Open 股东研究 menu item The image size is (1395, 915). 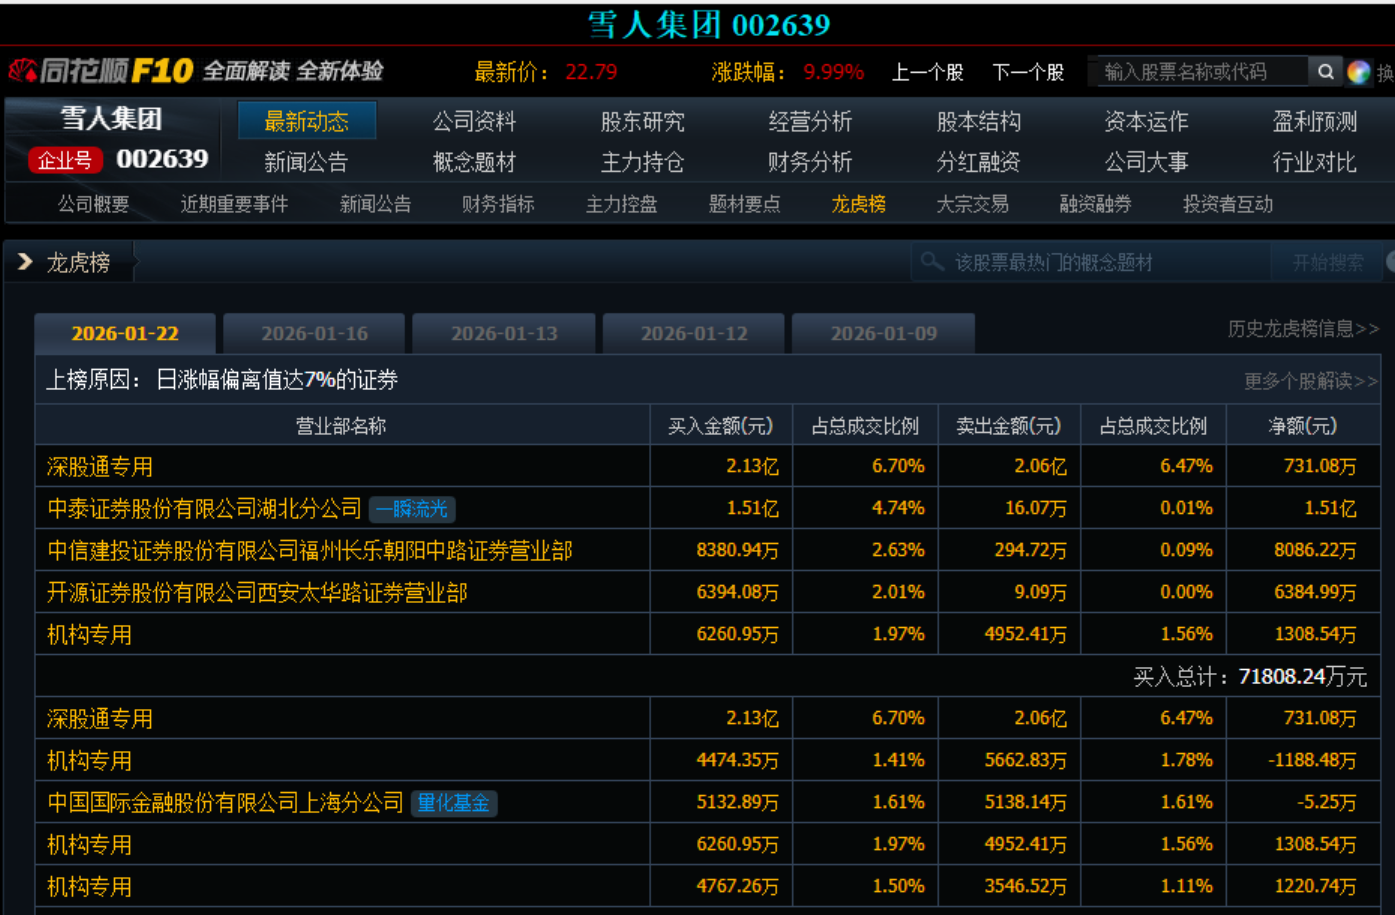[642, 121]
